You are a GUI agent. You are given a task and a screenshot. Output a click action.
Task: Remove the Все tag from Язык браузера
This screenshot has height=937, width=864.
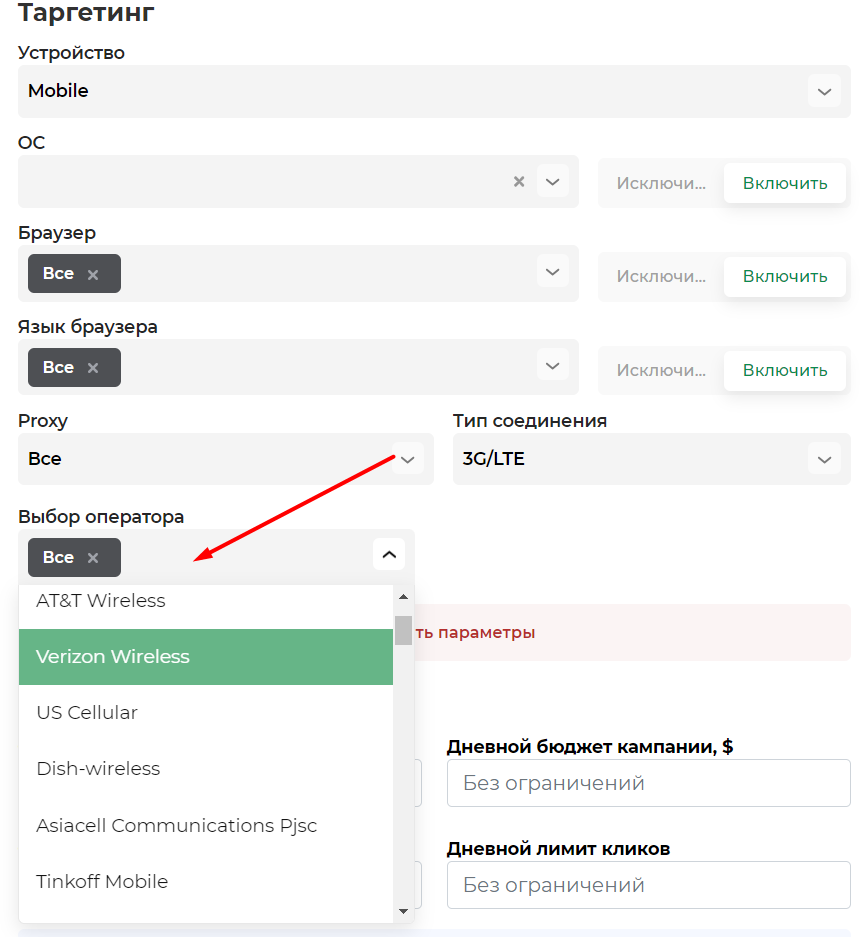click(93, 368)
